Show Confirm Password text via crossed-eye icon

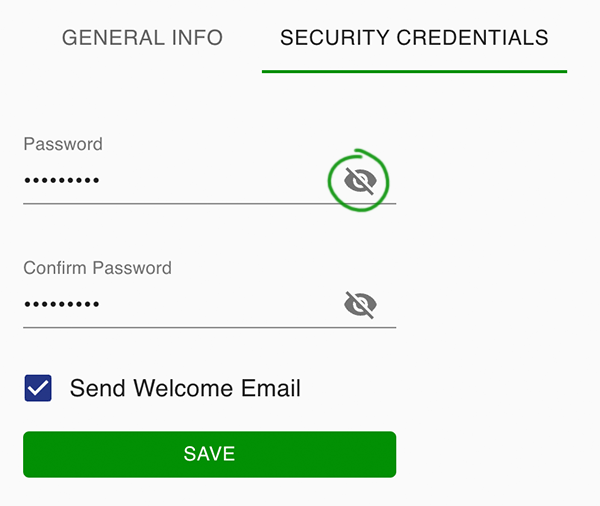click(360, 305)
